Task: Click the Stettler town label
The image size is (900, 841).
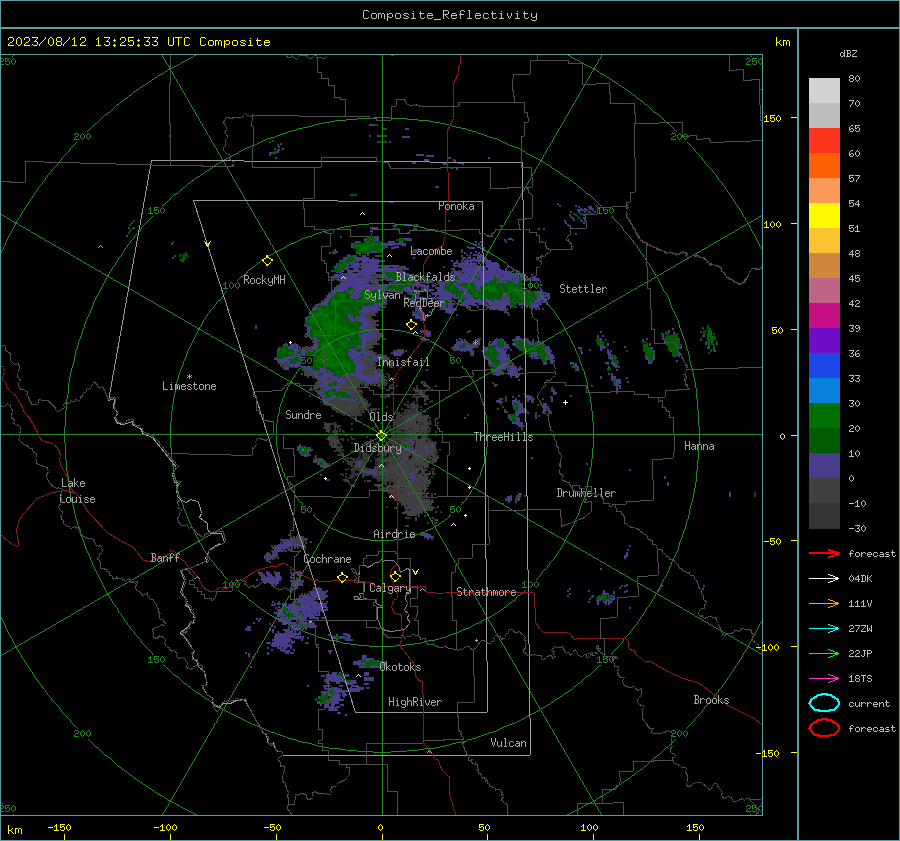Action: click(583, 289)
